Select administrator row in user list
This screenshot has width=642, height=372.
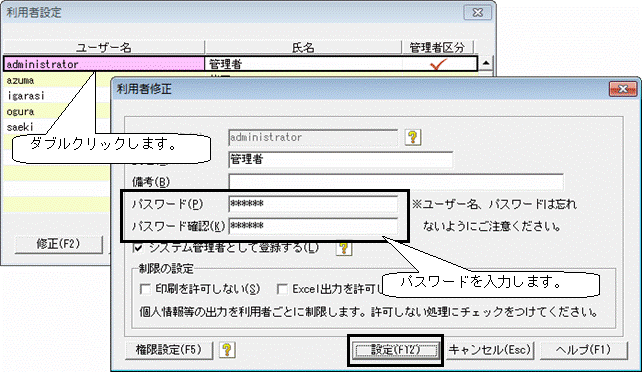tap(241, 64)
